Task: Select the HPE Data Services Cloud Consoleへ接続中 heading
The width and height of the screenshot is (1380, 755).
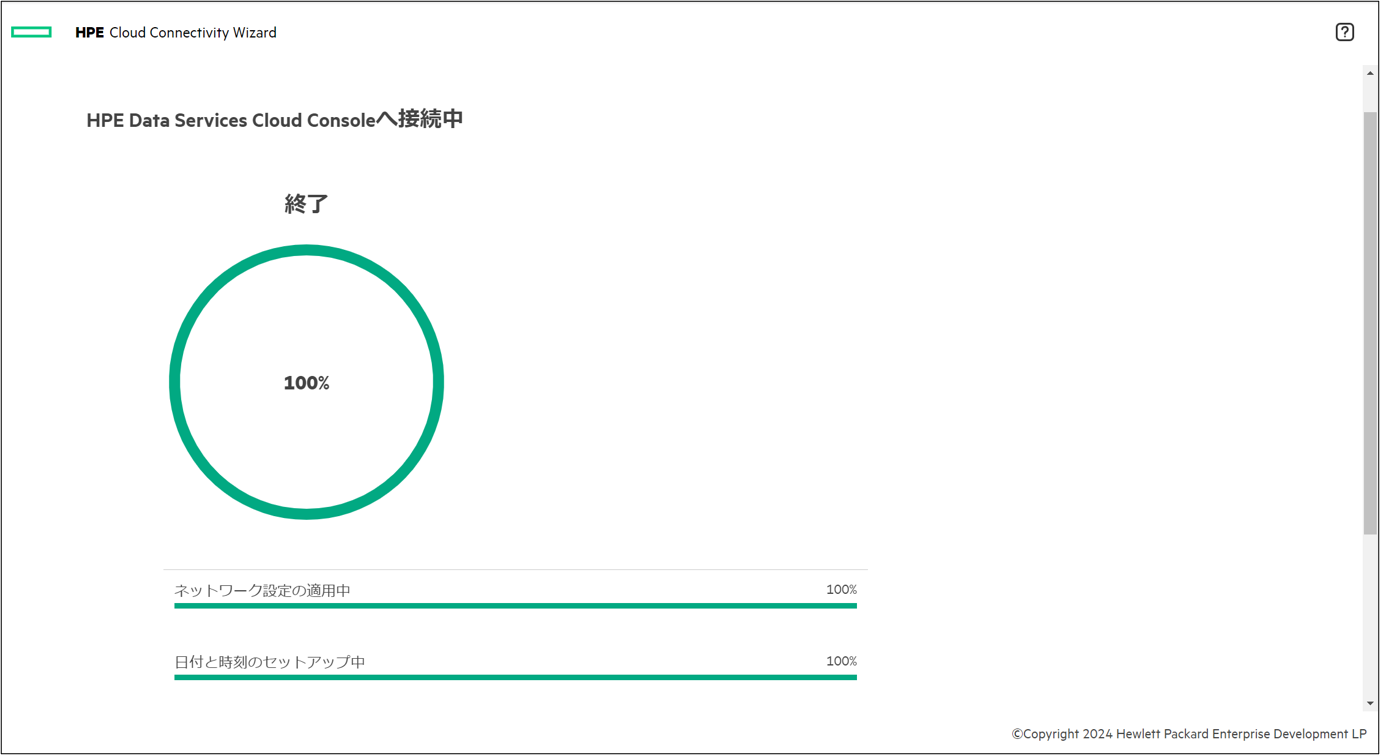Action: point(274,119)
